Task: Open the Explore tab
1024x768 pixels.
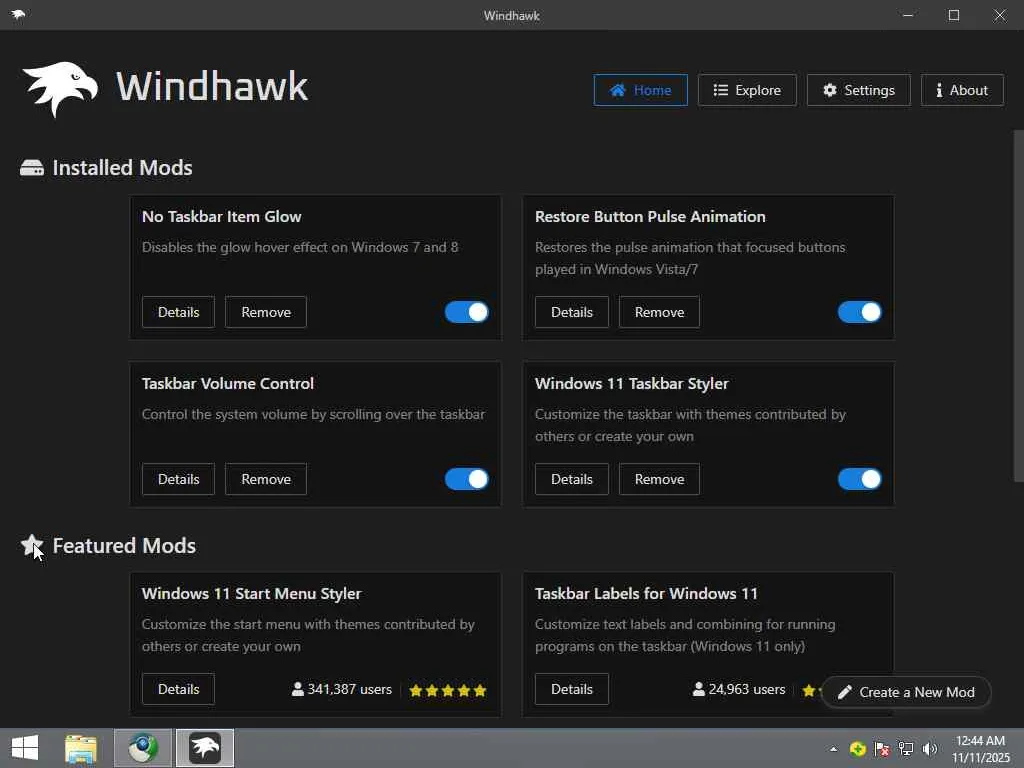Action: pyautogui.click(x=747, y=90)
